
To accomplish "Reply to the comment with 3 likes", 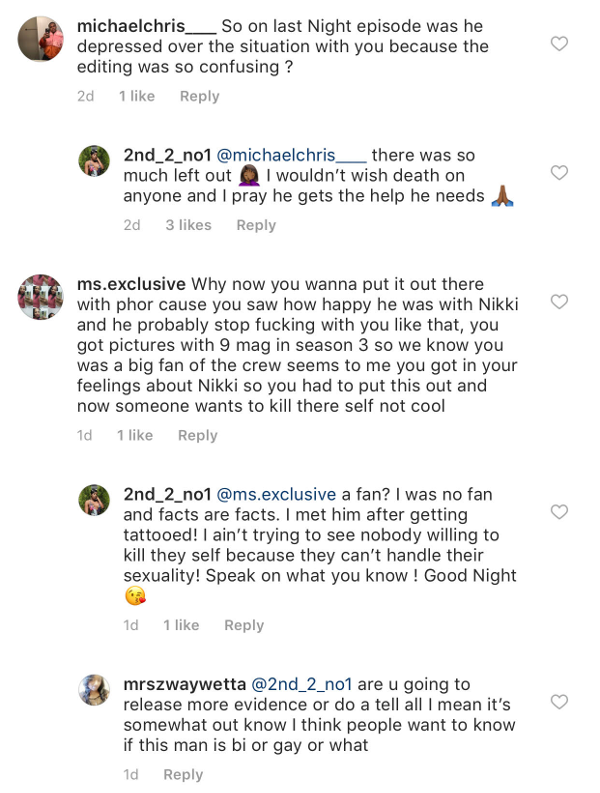I will pos(256,225).
